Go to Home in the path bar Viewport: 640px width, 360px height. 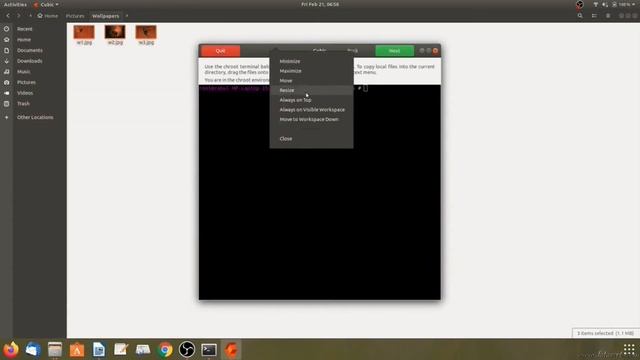48,16
